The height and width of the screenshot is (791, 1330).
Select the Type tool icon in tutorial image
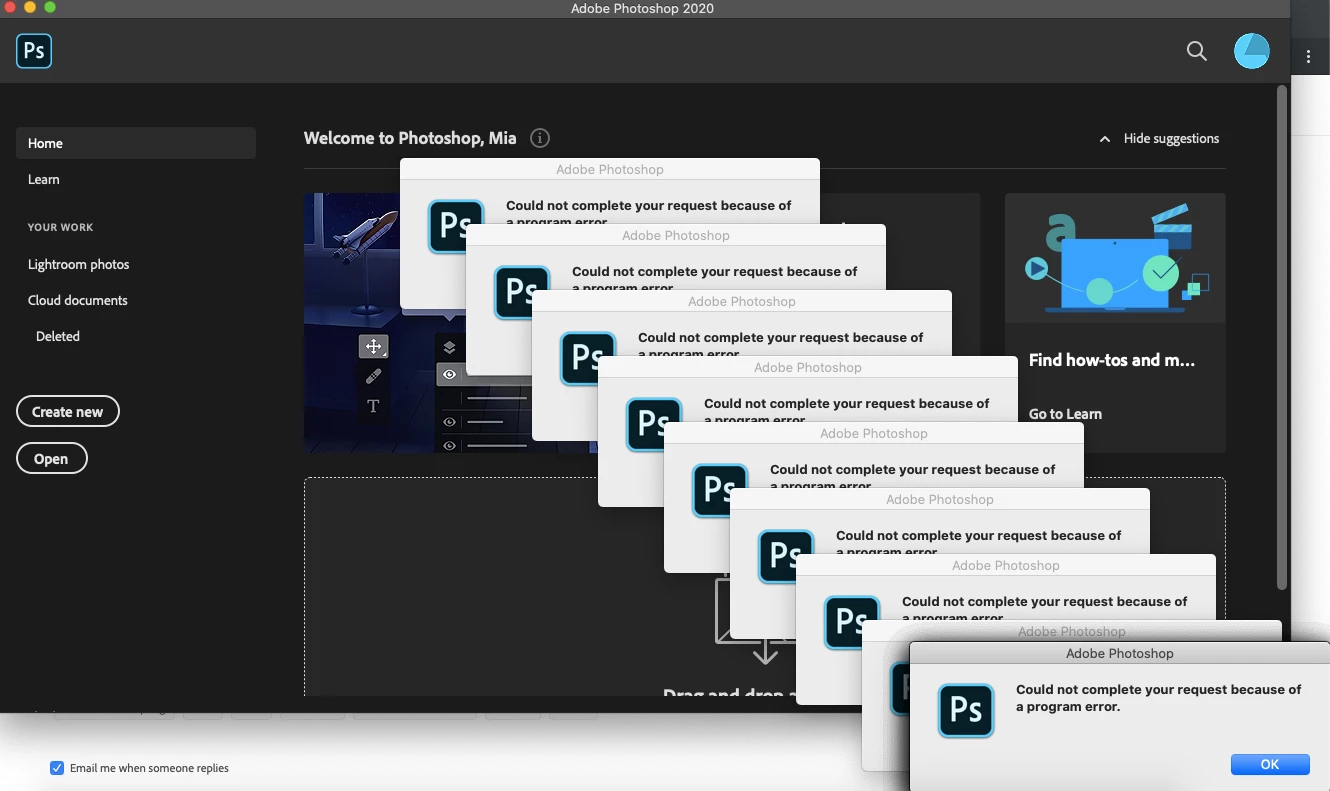(x=373, y=406)
